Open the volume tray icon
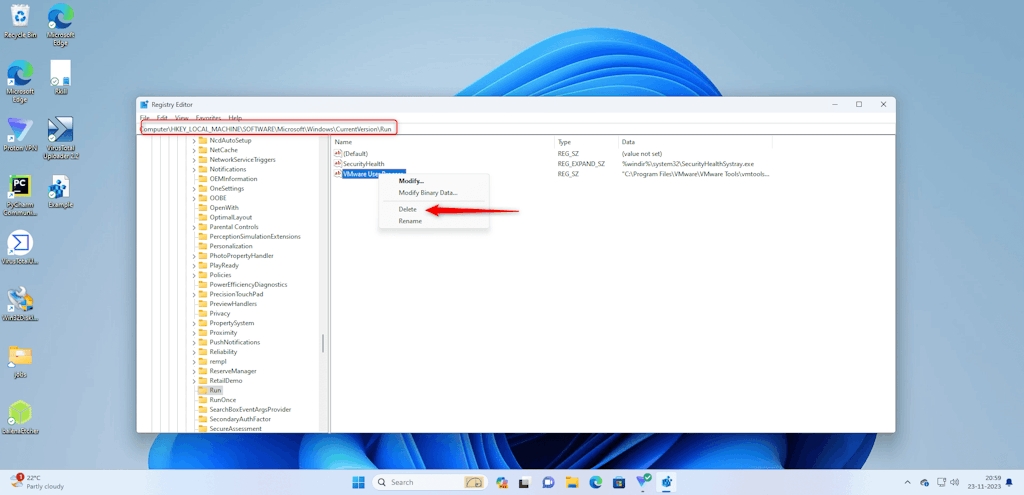The image size is (1024, 495). (955, 483)
